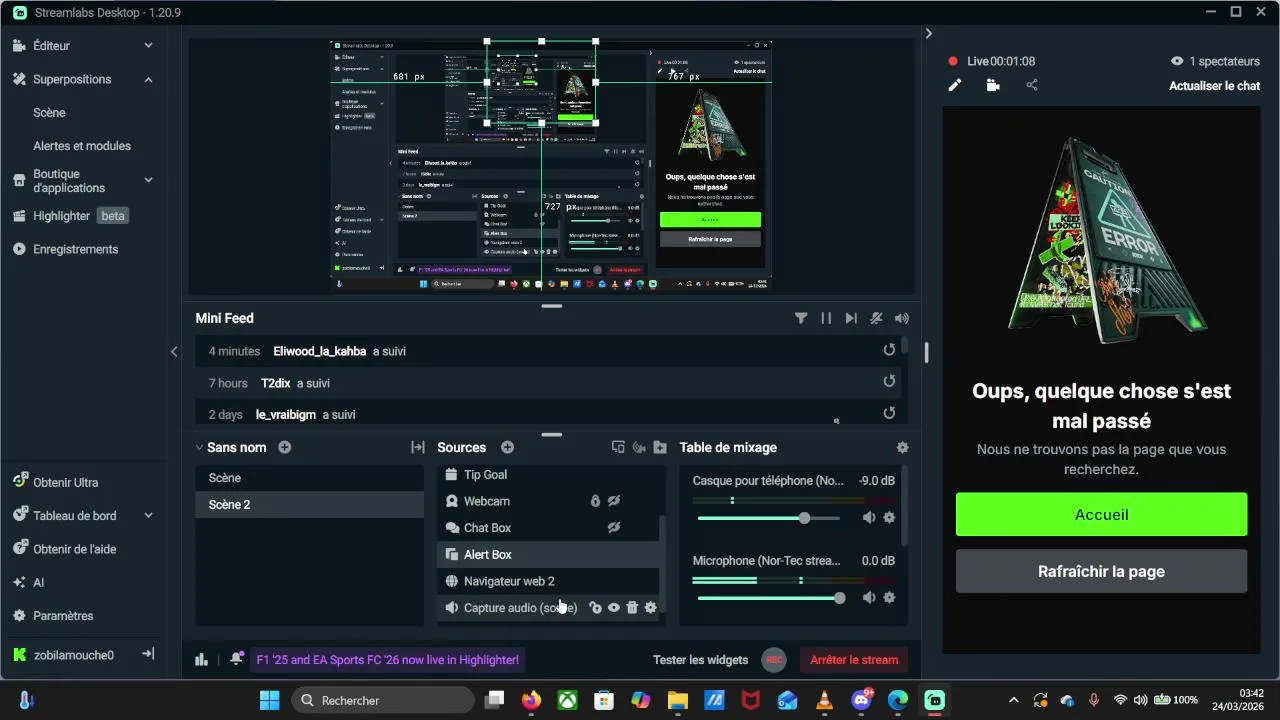Add a source folder icon
The image size is (1280, 720).
click(x=660, y=447)
